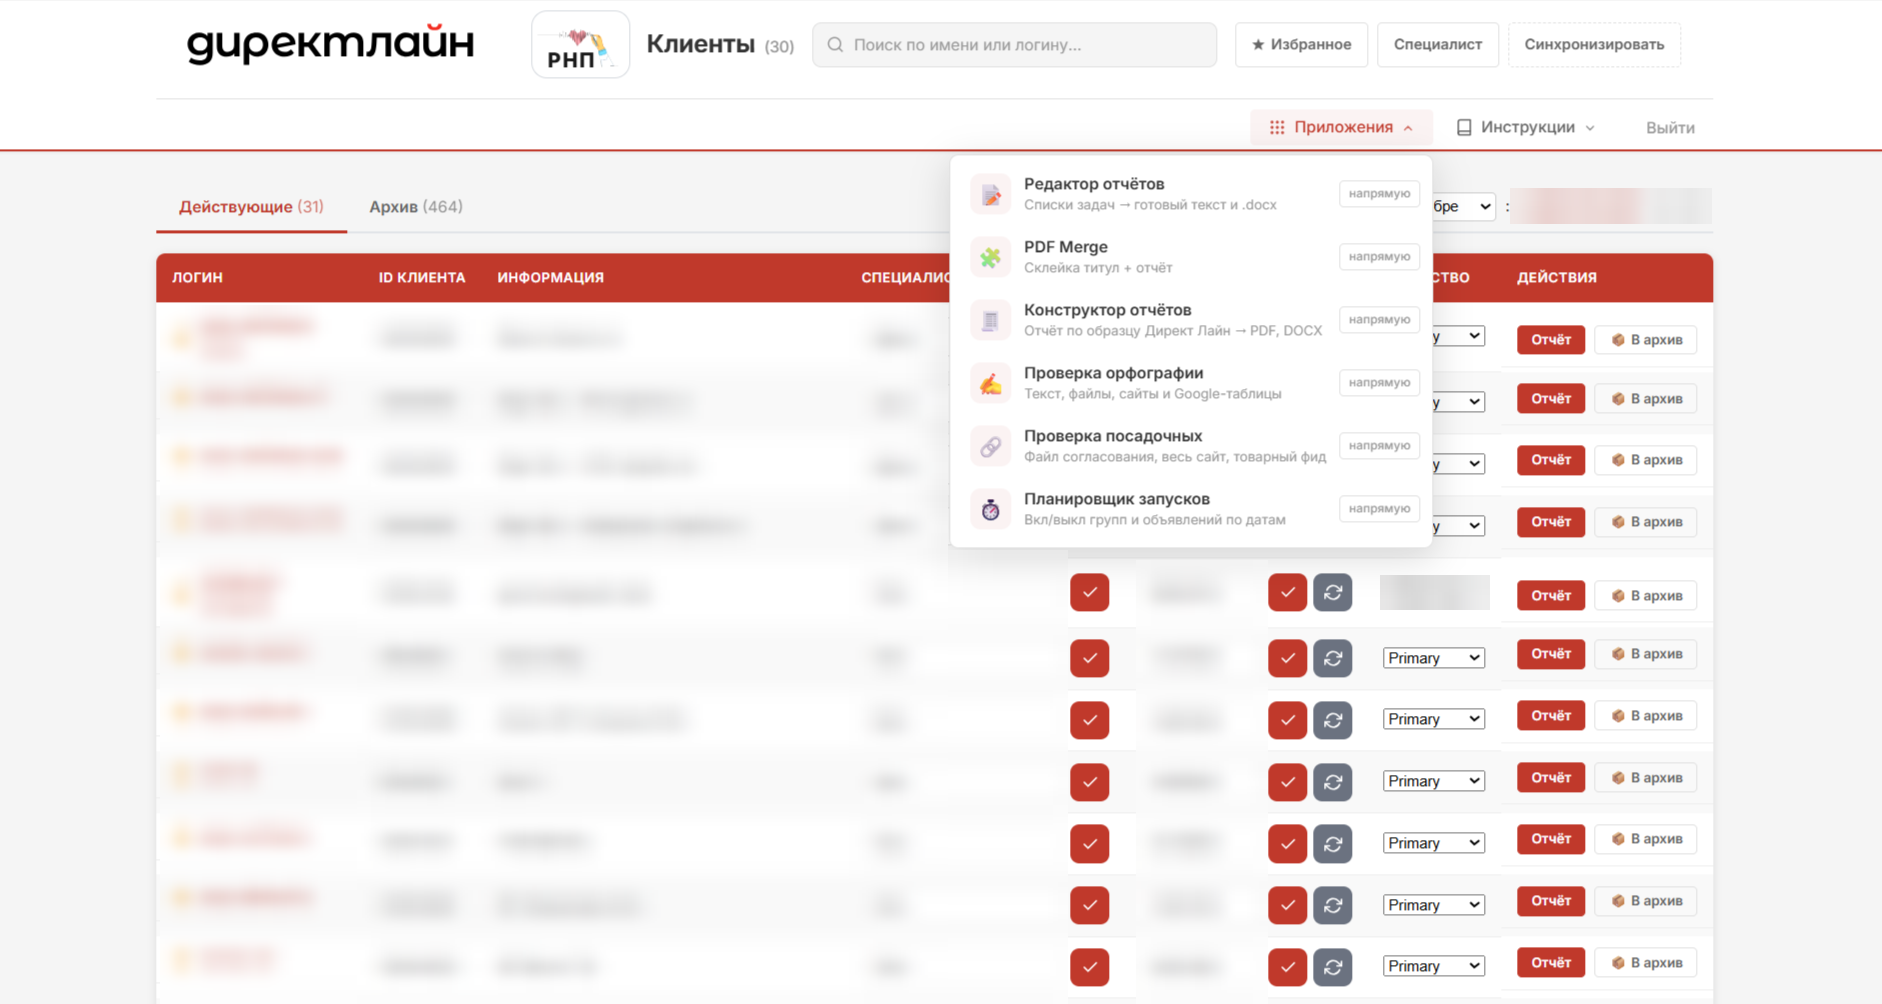Image resolution: width=1882 pixels, height=1004 pixels.
Task: Click the Специалист button
Action: point(1438,45)
